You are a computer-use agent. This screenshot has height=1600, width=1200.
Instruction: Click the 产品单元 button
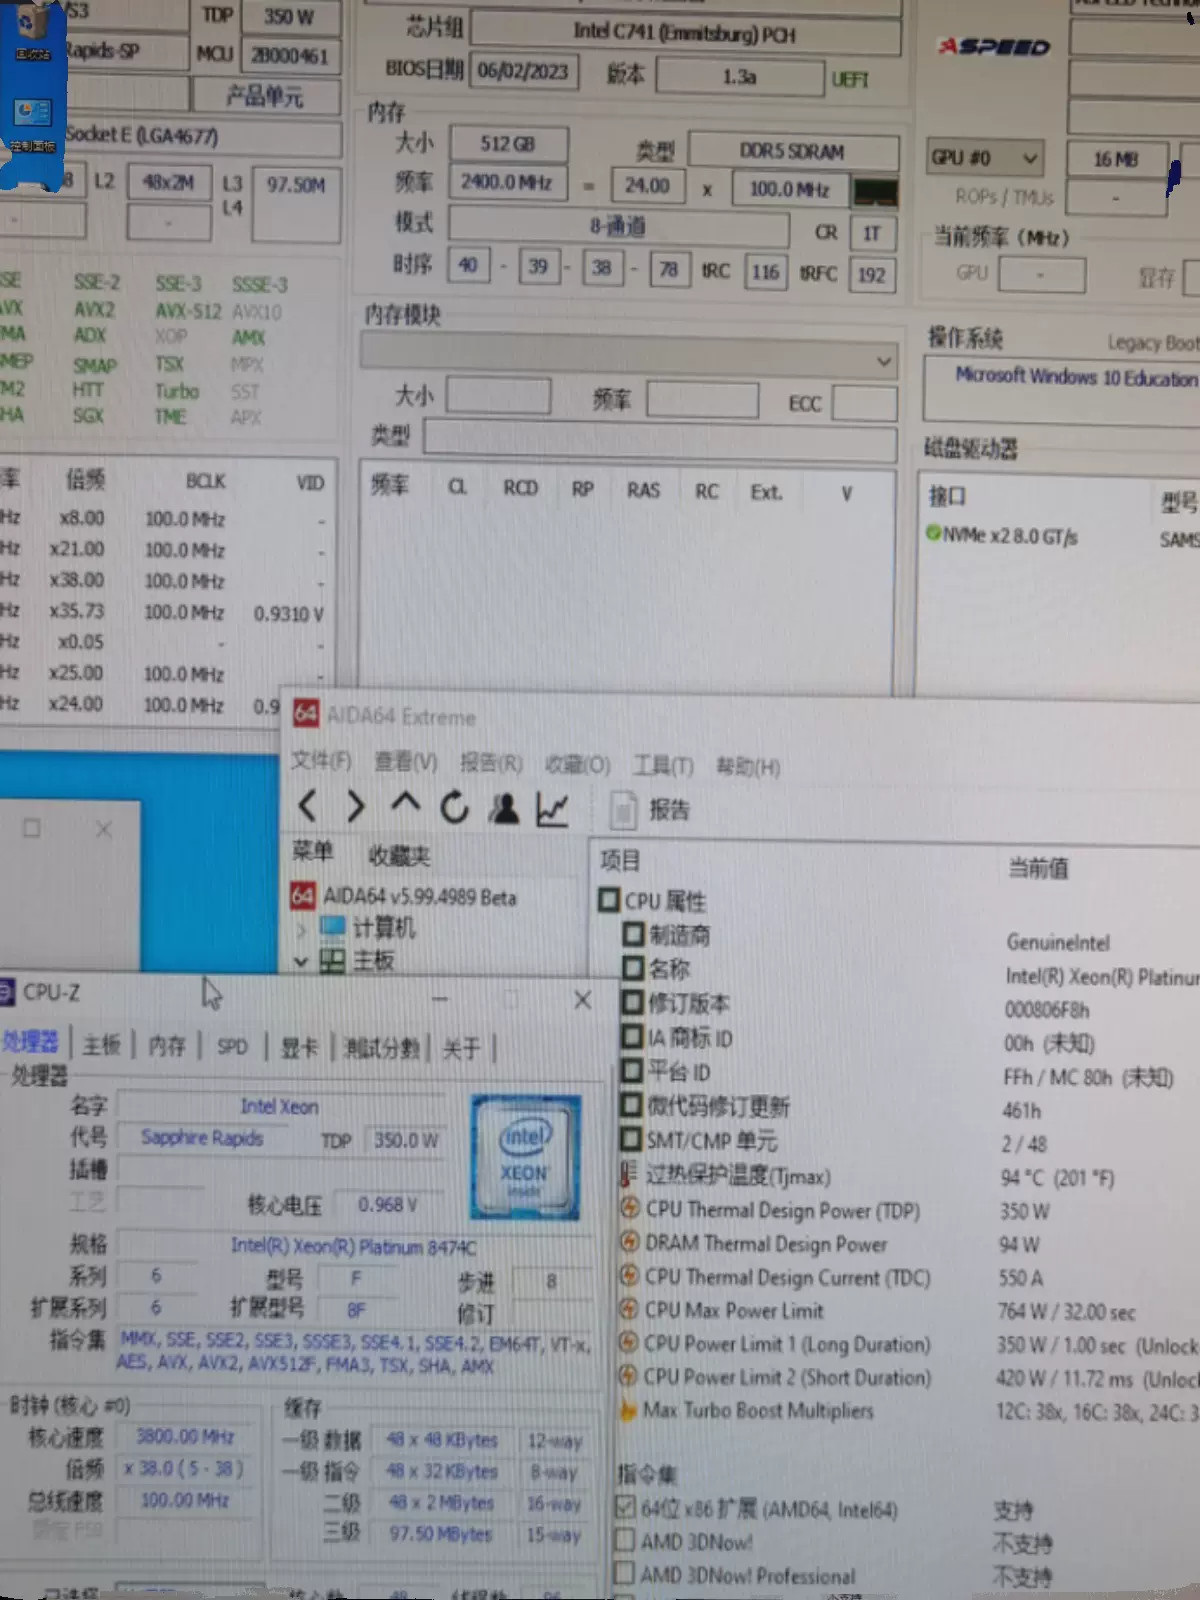(265, 96)
